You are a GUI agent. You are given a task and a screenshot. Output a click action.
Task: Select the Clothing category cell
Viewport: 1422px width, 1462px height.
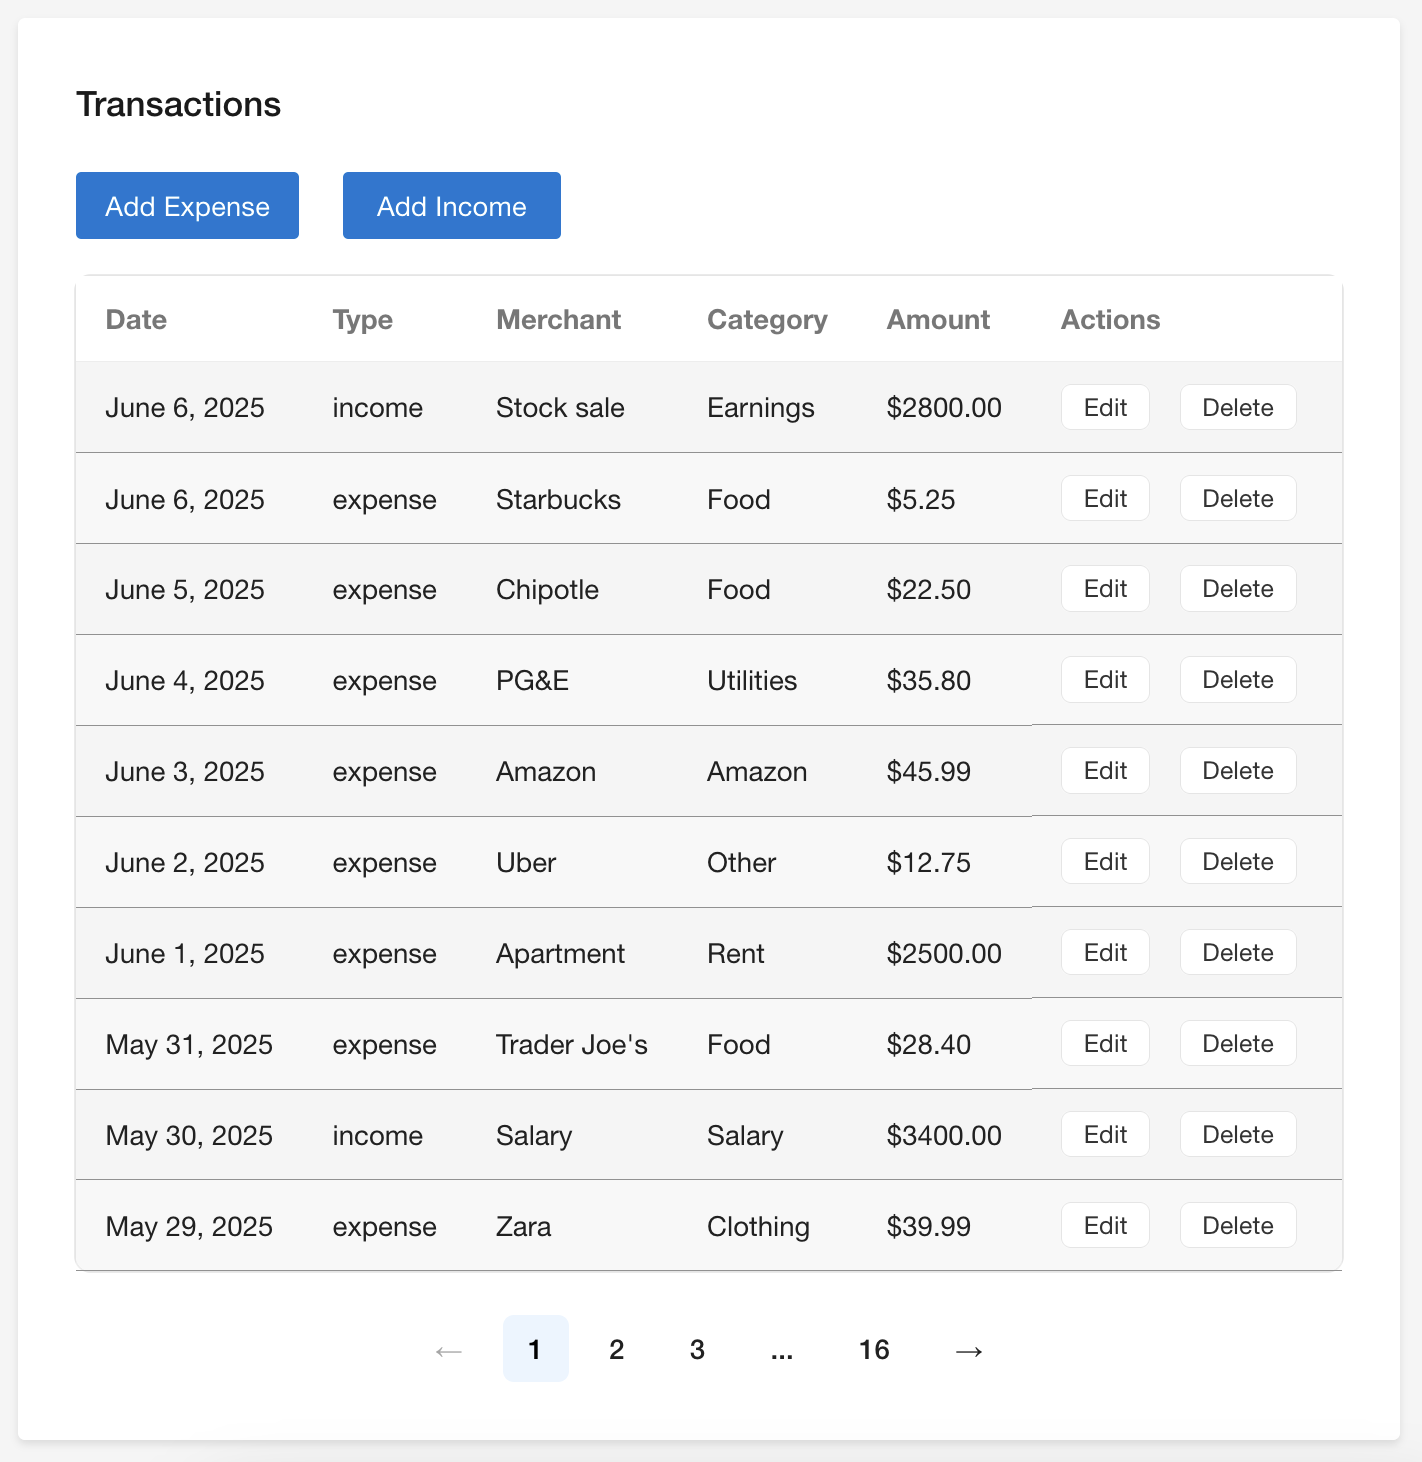[758, 1227]
